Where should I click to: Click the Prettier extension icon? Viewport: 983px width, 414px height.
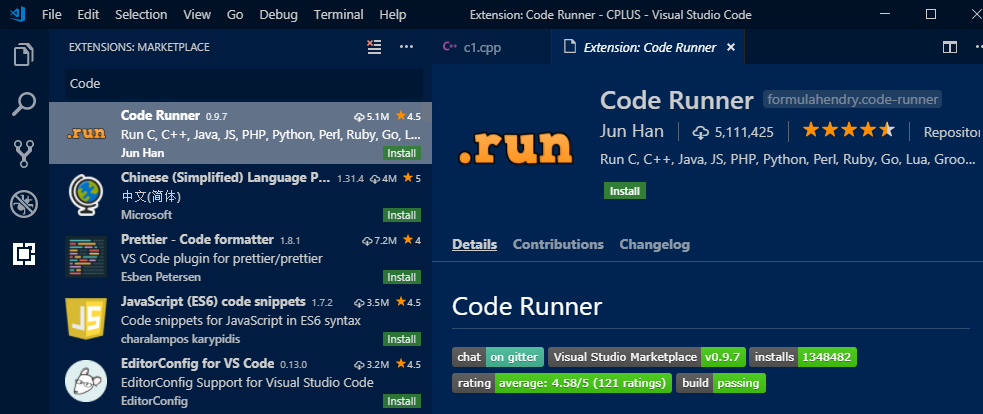click(x=86, y=257)
